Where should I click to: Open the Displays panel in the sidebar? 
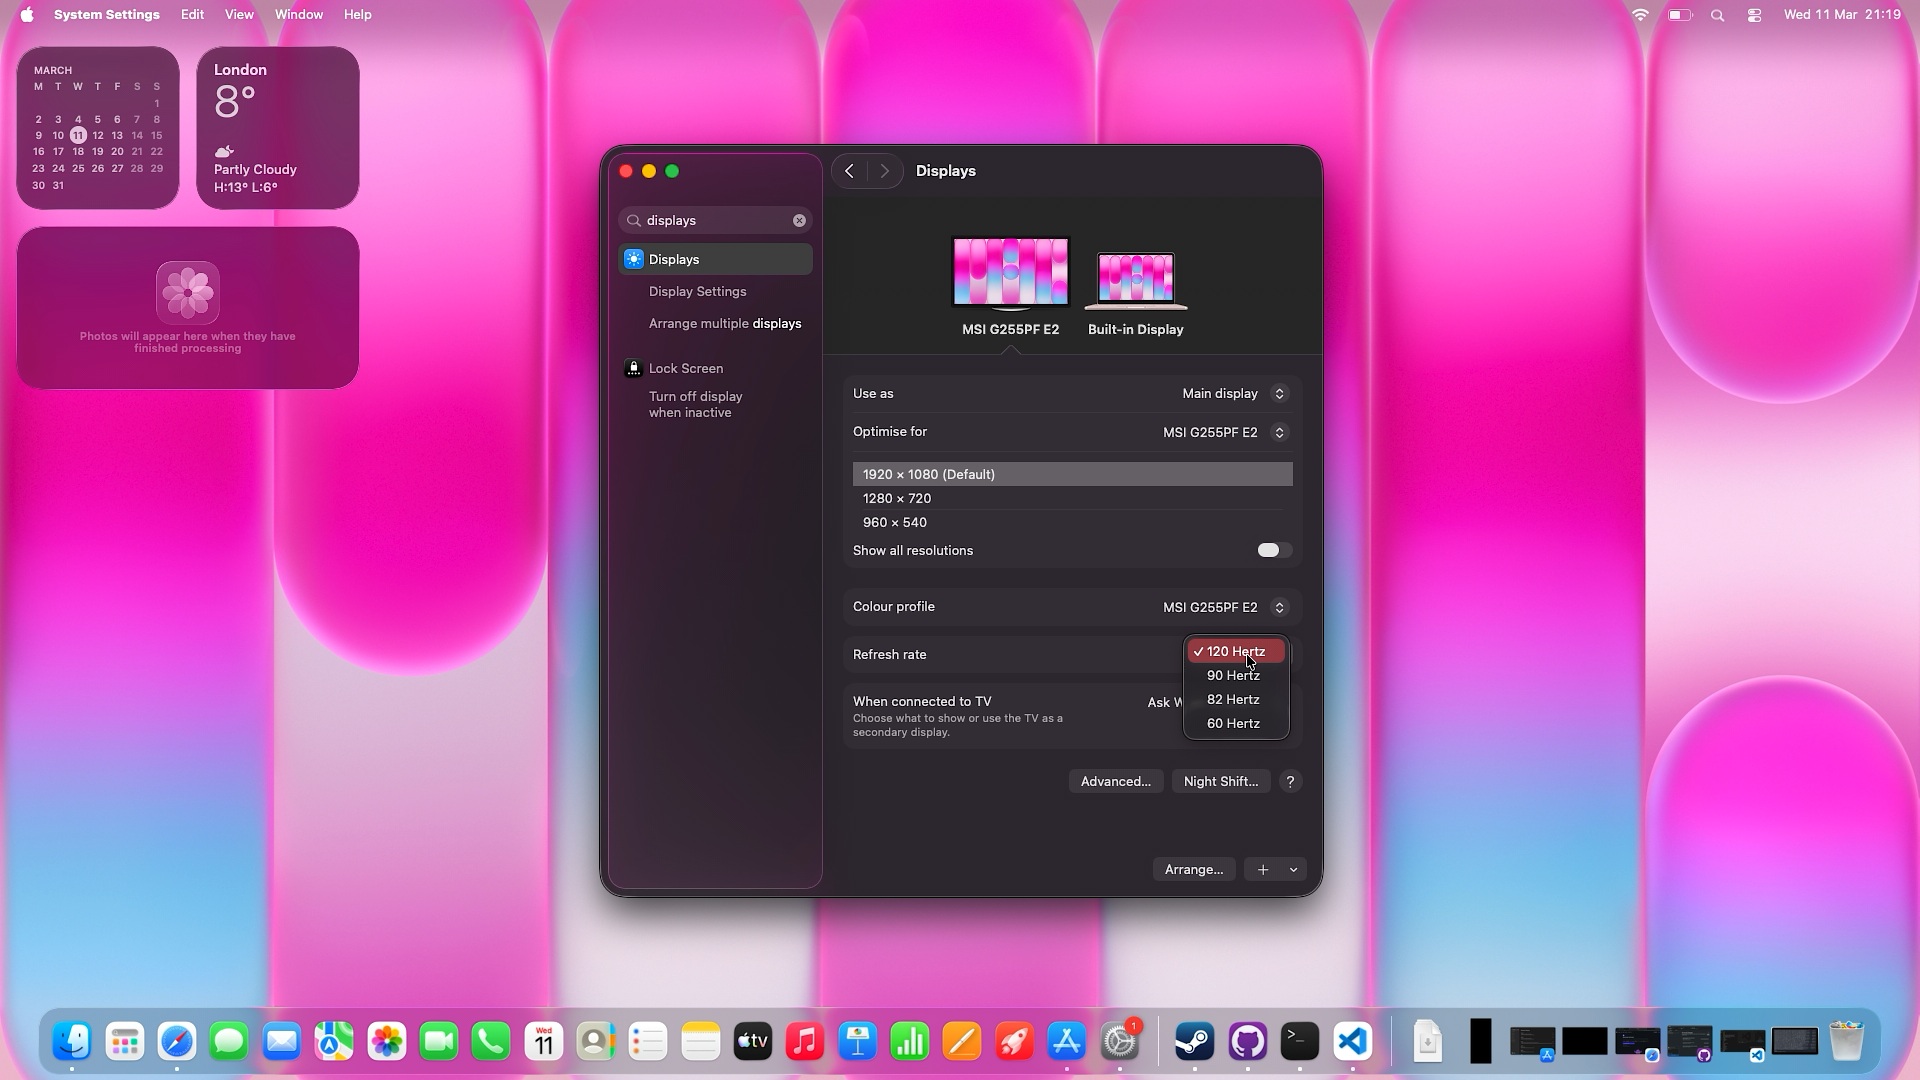[x=675, y=259]
